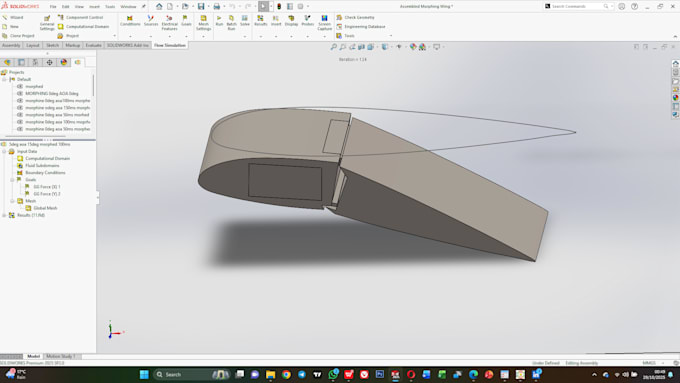
Task: Open Windows Start button on taskbar
Action: [x=144, y=374]
